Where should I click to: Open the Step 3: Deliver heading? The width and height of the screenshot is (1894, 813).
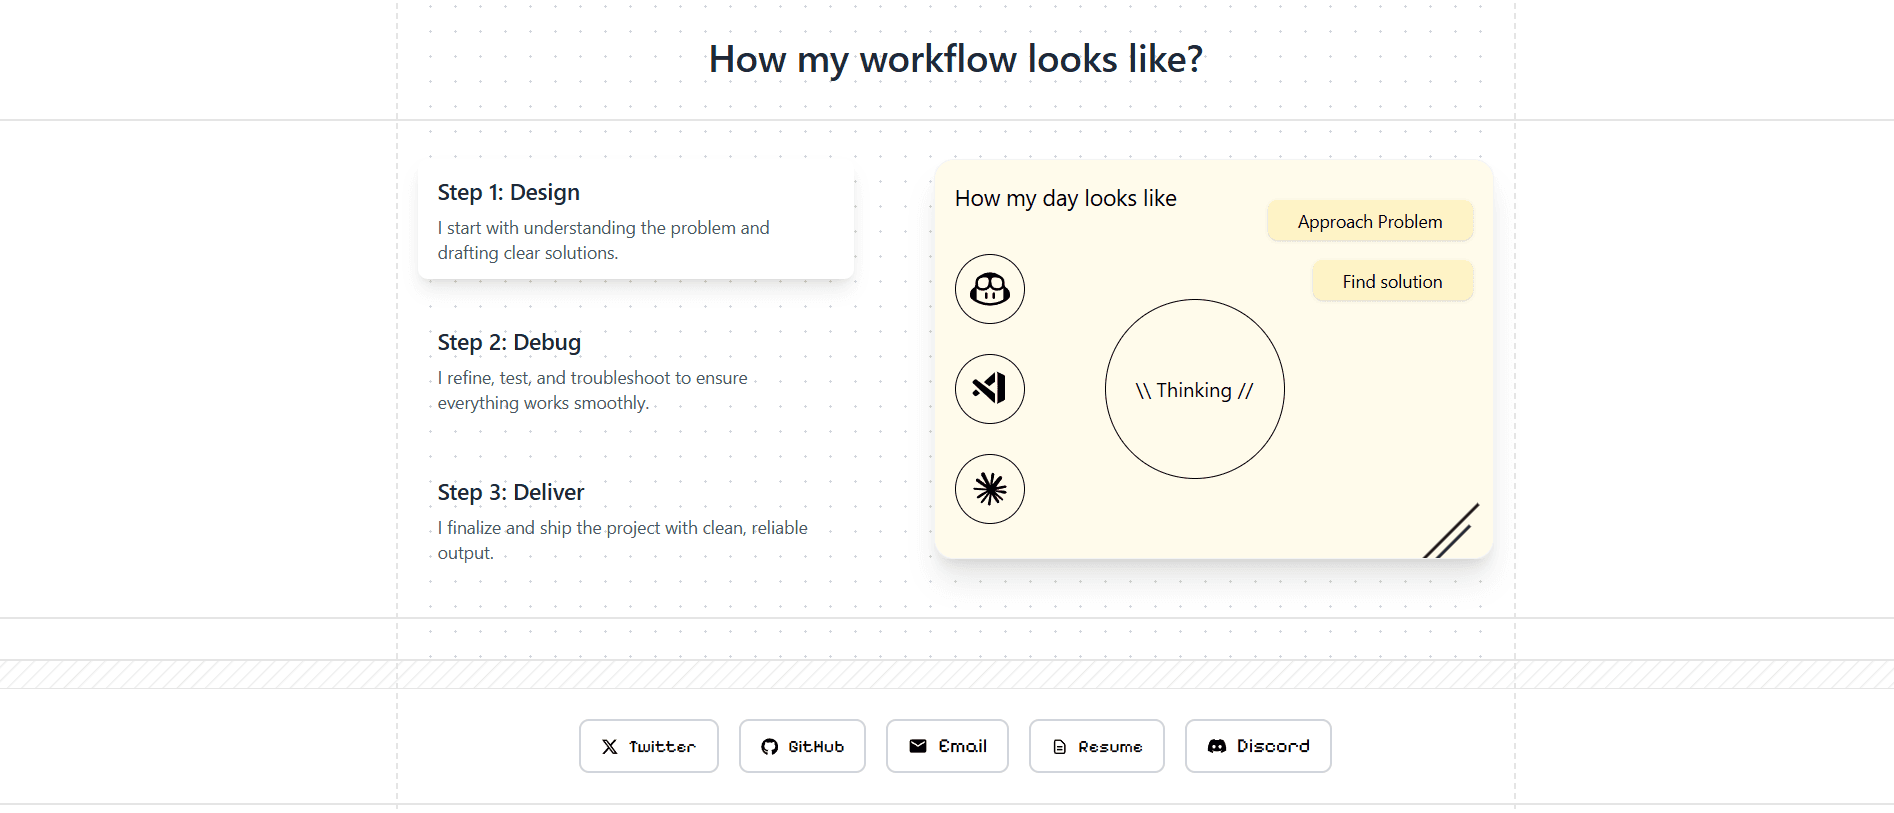[510, 492]
